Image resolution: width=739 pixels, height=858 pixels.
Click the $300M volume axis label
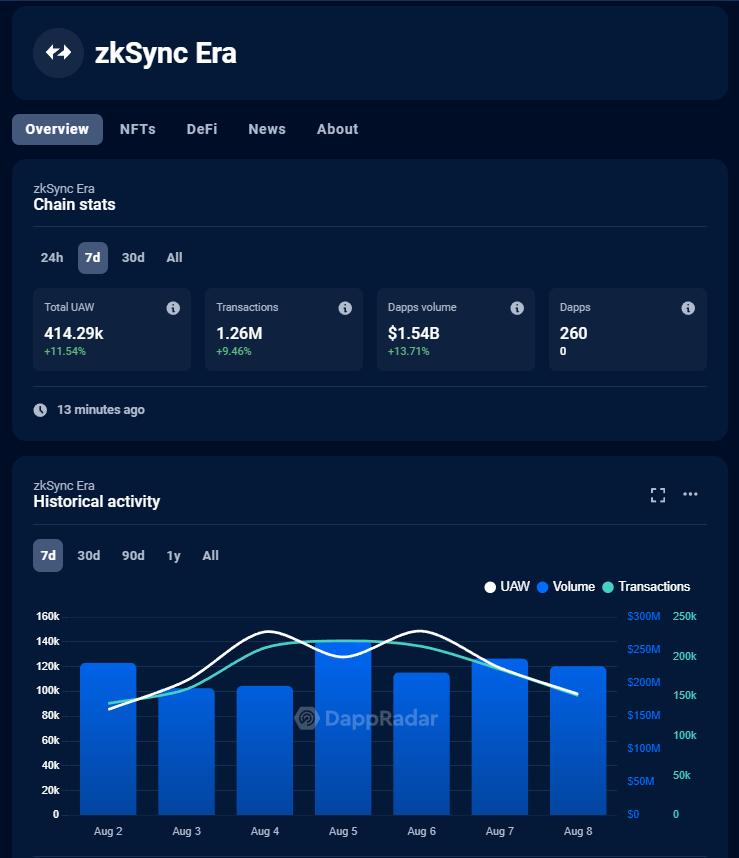(643, 617)
